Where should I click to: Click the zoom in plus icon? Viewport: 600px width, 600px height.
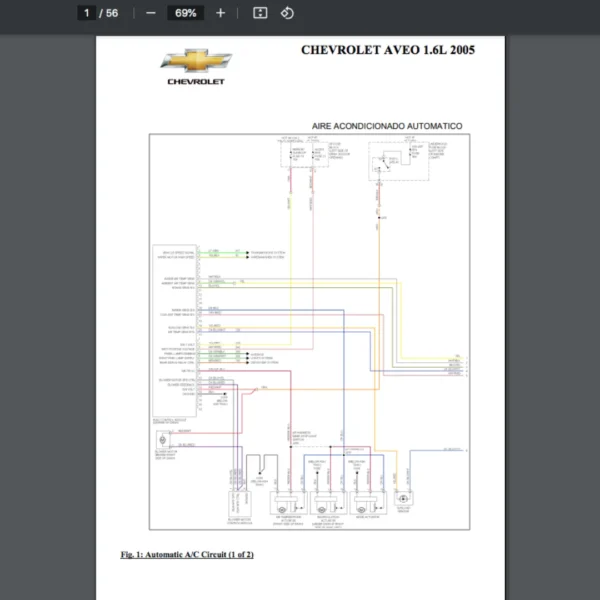point(221,13)
